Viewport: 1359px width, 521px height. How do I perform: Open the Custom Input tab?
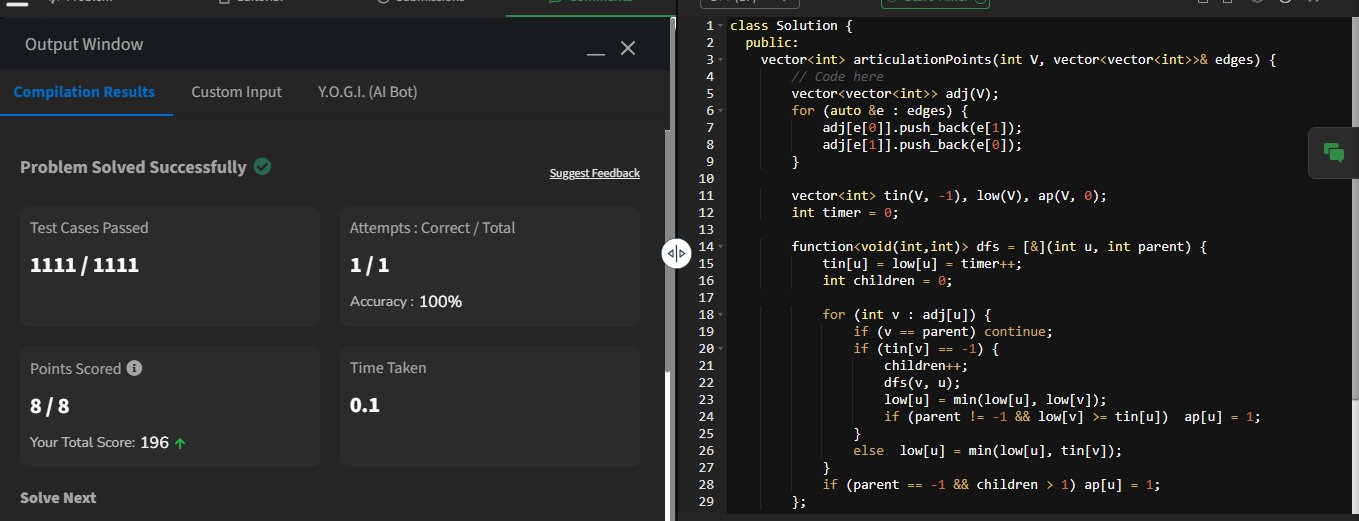236,92
